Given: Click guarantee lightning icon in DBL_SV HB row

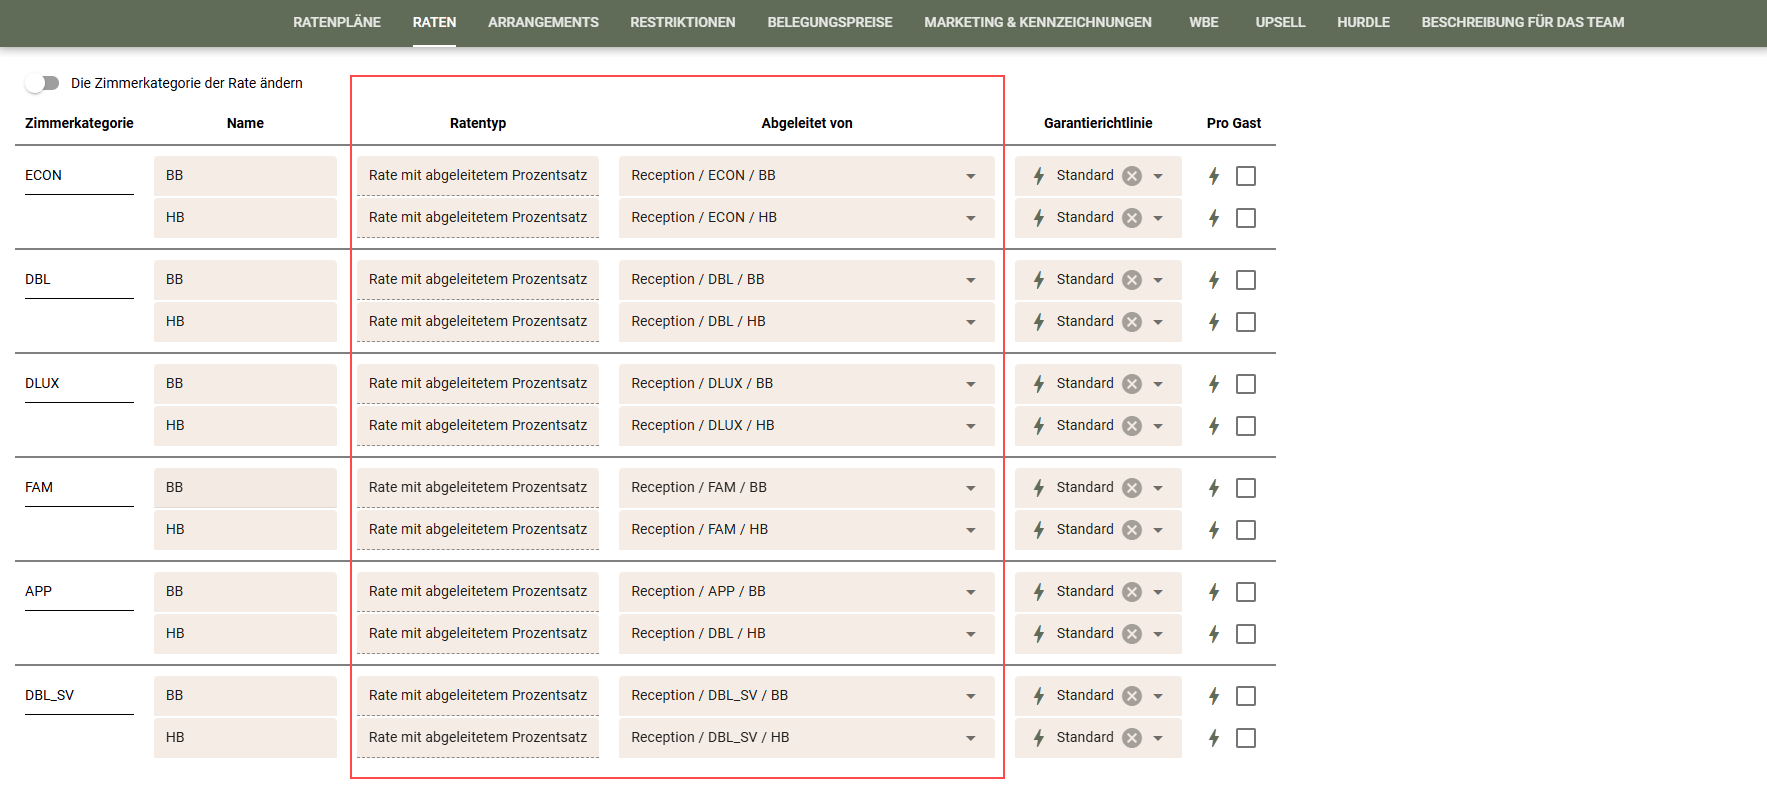Looking at the screenshot, I should (x=1039, y=738).
